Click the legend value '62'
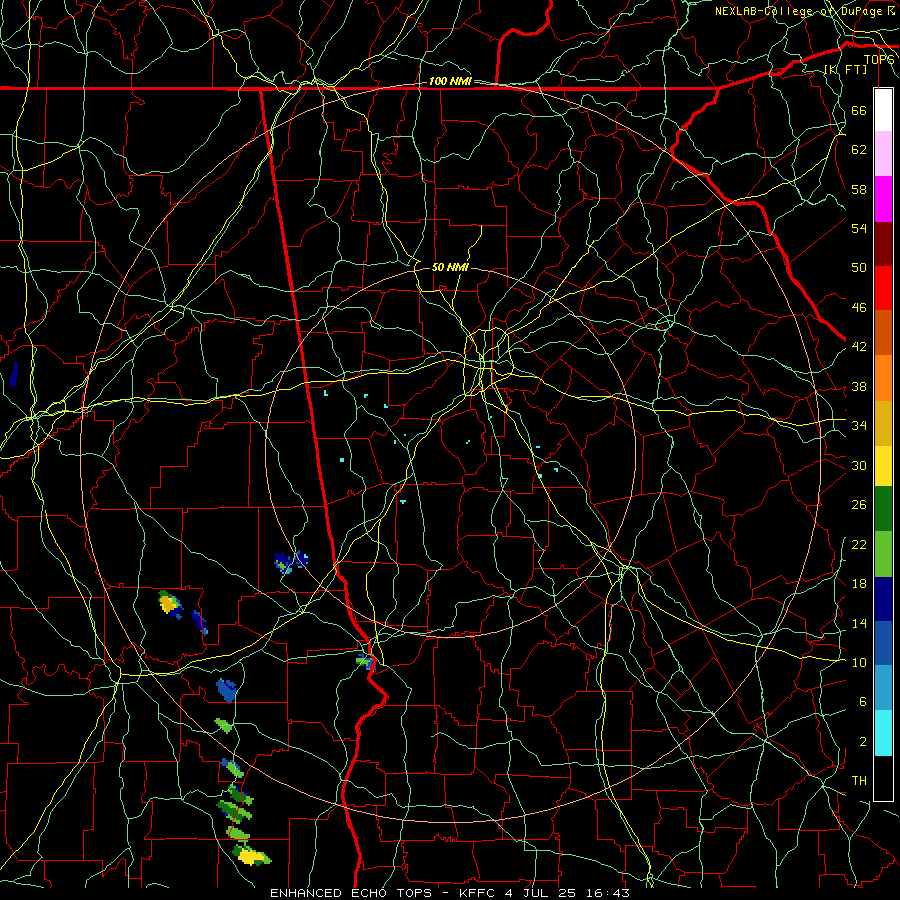This screenshot has width=900, height=900. (859, 150)
